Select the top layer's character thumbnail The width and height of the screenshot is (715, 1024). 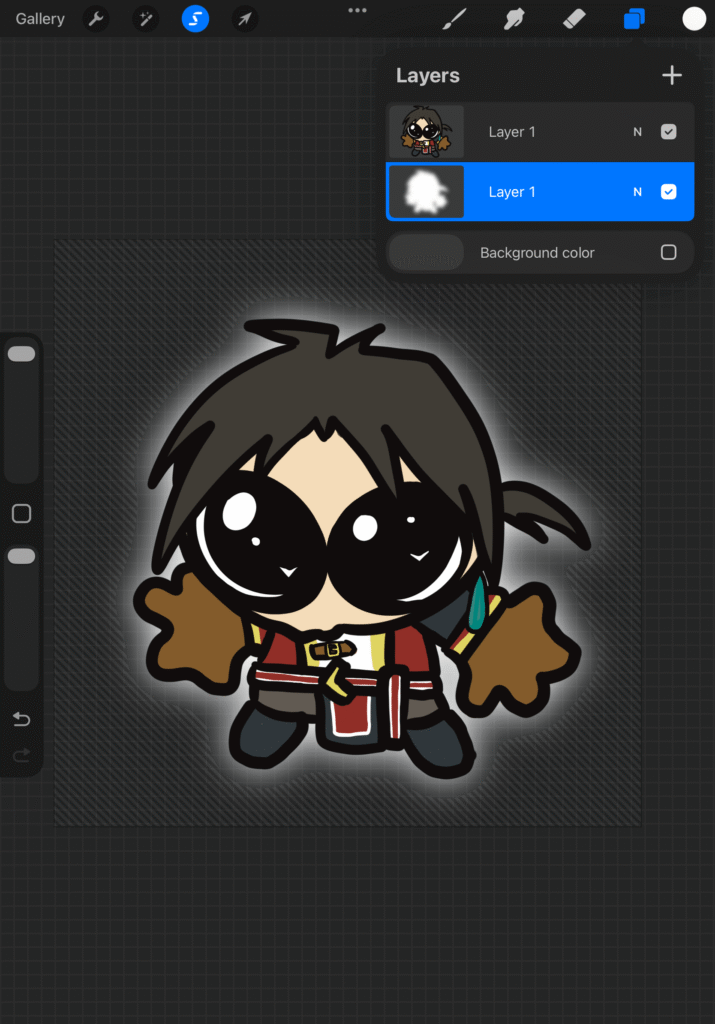pyautogui.click(x=426, y=132)
